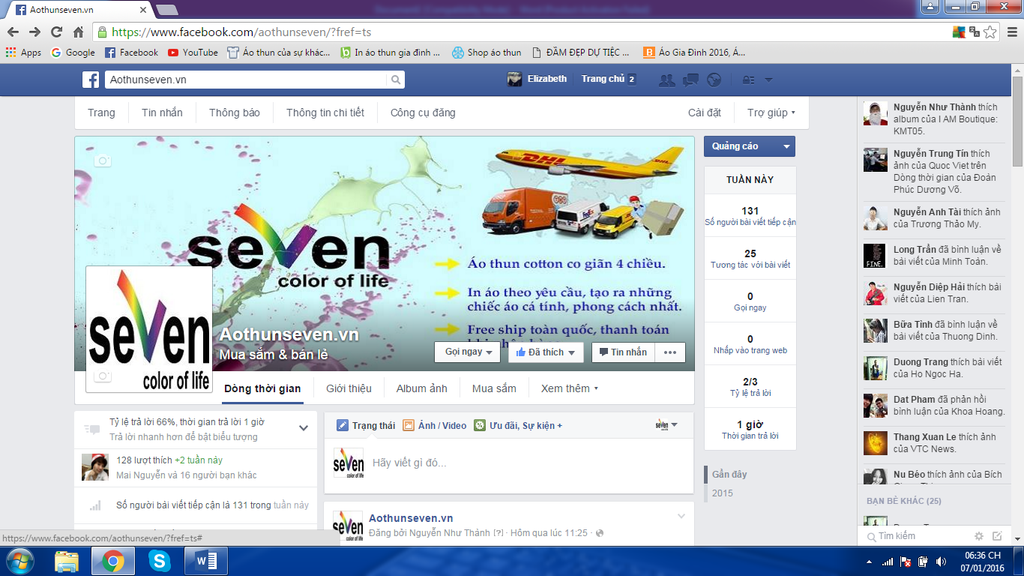
Task: Expand Xem thêm tab dropdown
Action: (x=569, y=389)
